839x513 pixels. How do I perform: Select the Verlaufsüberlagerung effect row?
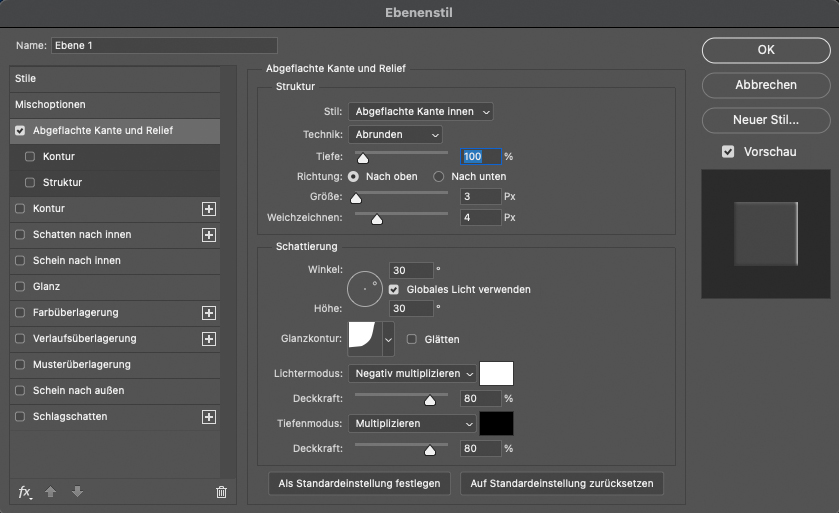click(x=115, y=339)
